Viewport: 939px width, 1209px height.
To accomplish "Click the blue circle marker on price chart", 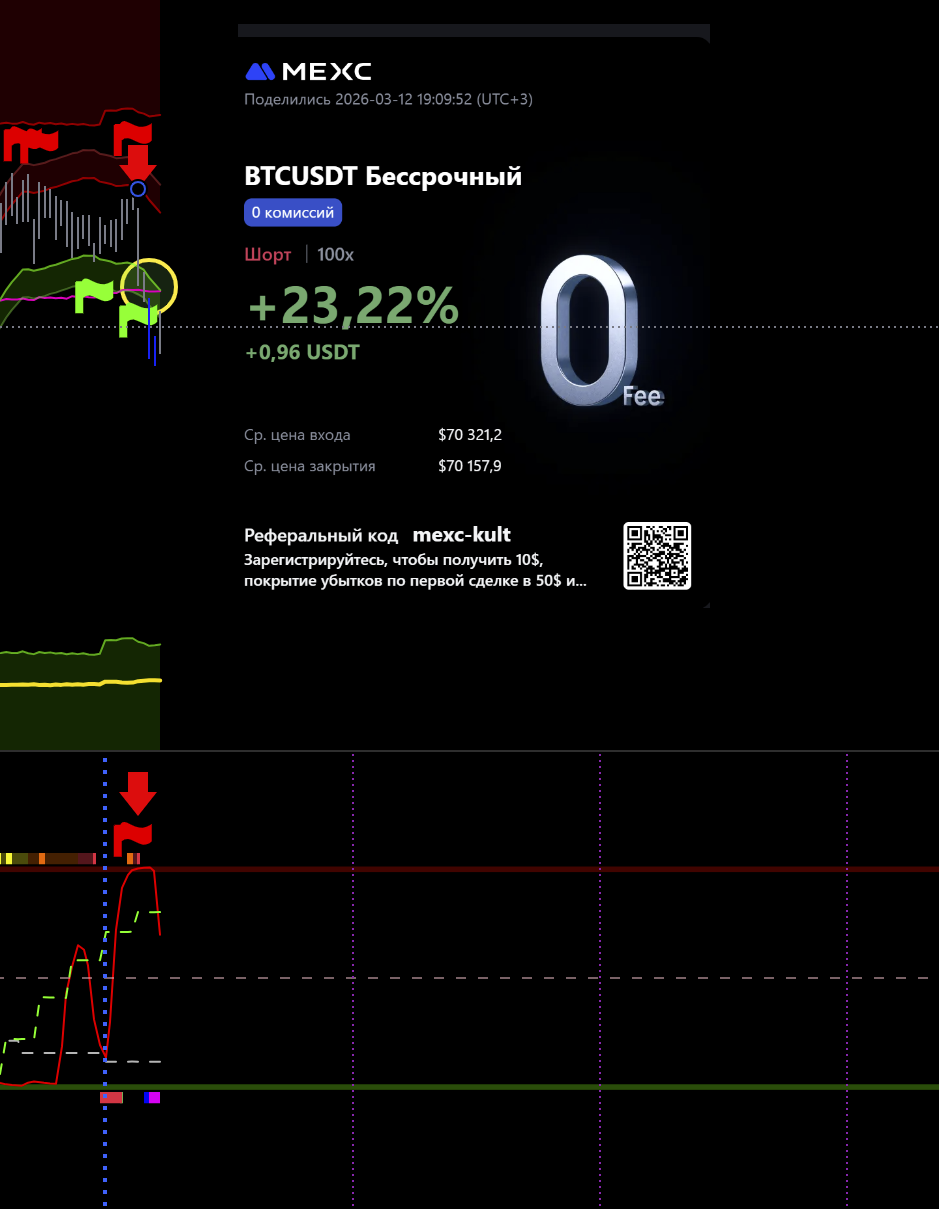I will click(x=138, y=189).
